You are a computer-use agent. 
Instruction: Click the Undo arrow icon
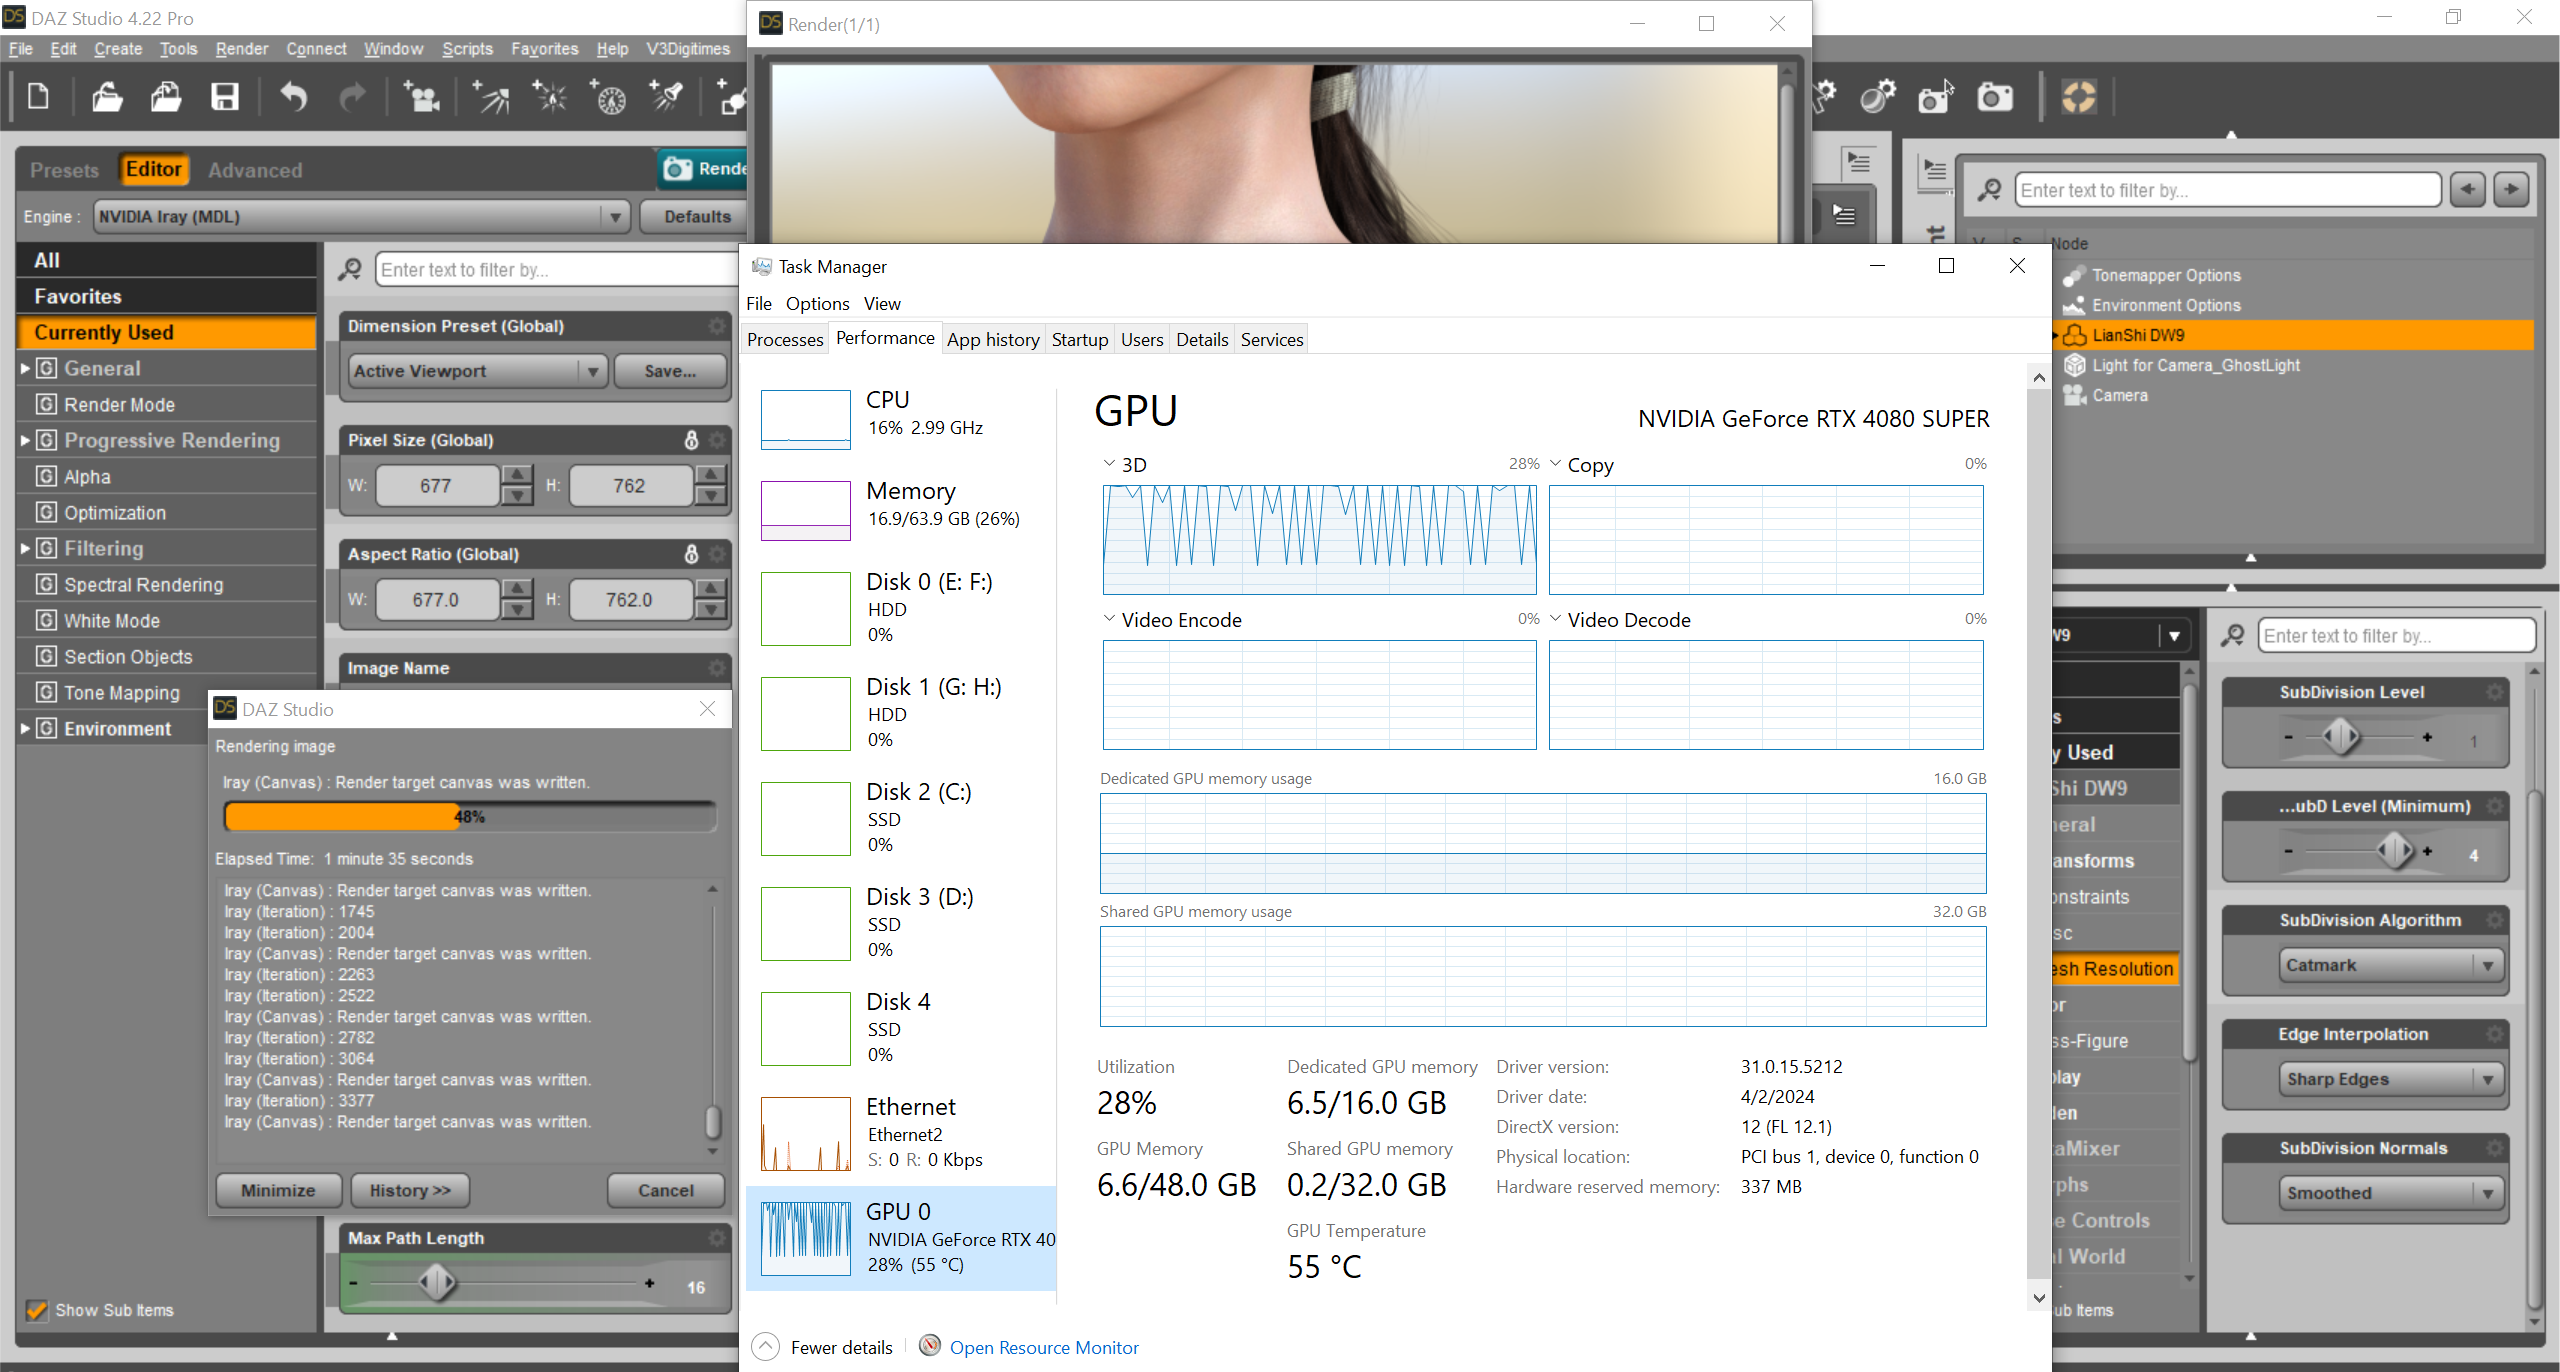coord(292,97)
